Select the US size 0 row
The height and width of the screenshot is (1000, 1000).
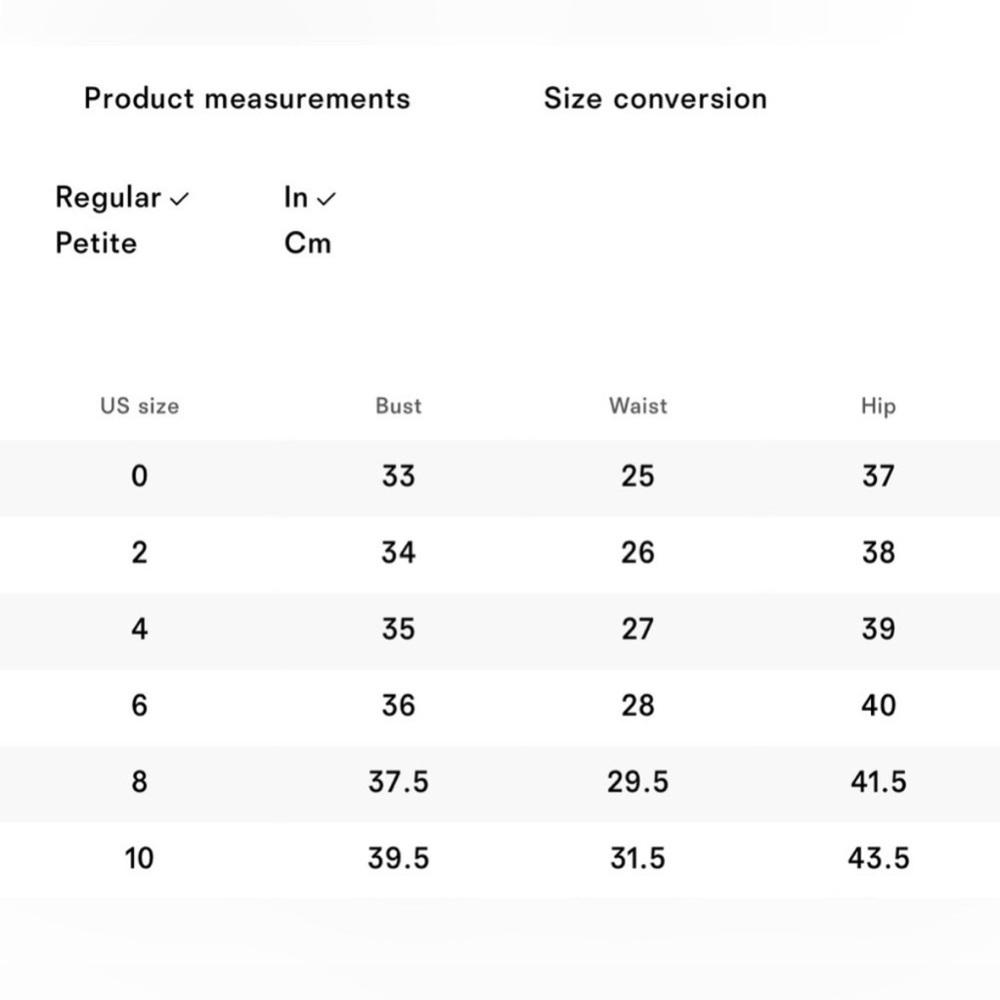[x=139, y=476]
